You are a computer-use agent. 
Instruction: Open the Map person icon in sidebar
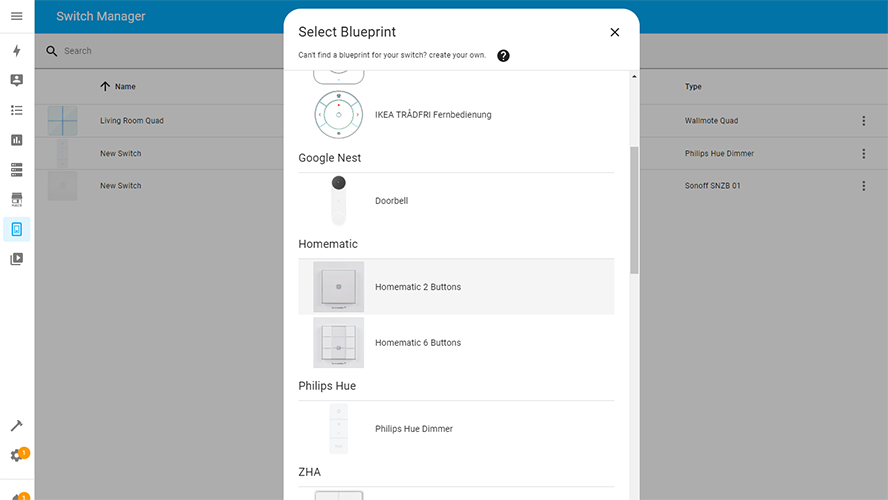16,80
